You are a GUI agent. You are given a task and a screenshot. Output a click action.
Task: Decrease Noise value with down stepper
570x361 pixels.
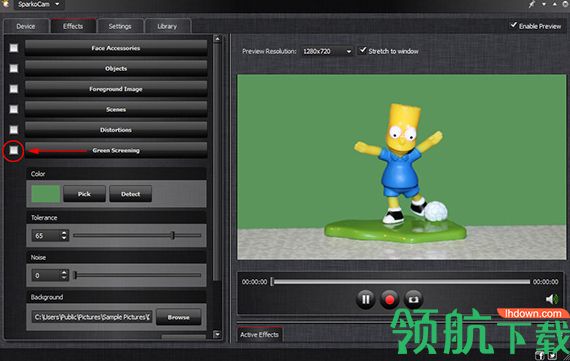64,278
